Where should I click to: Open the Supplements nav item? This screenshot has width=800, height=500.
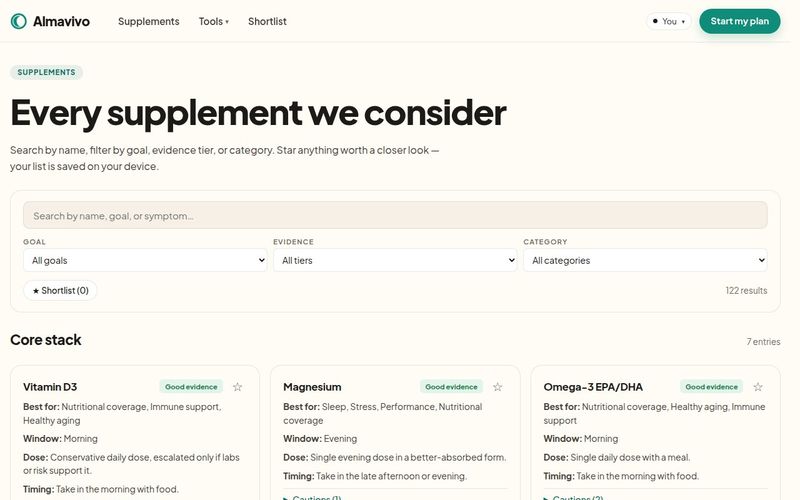click(148, 21)
